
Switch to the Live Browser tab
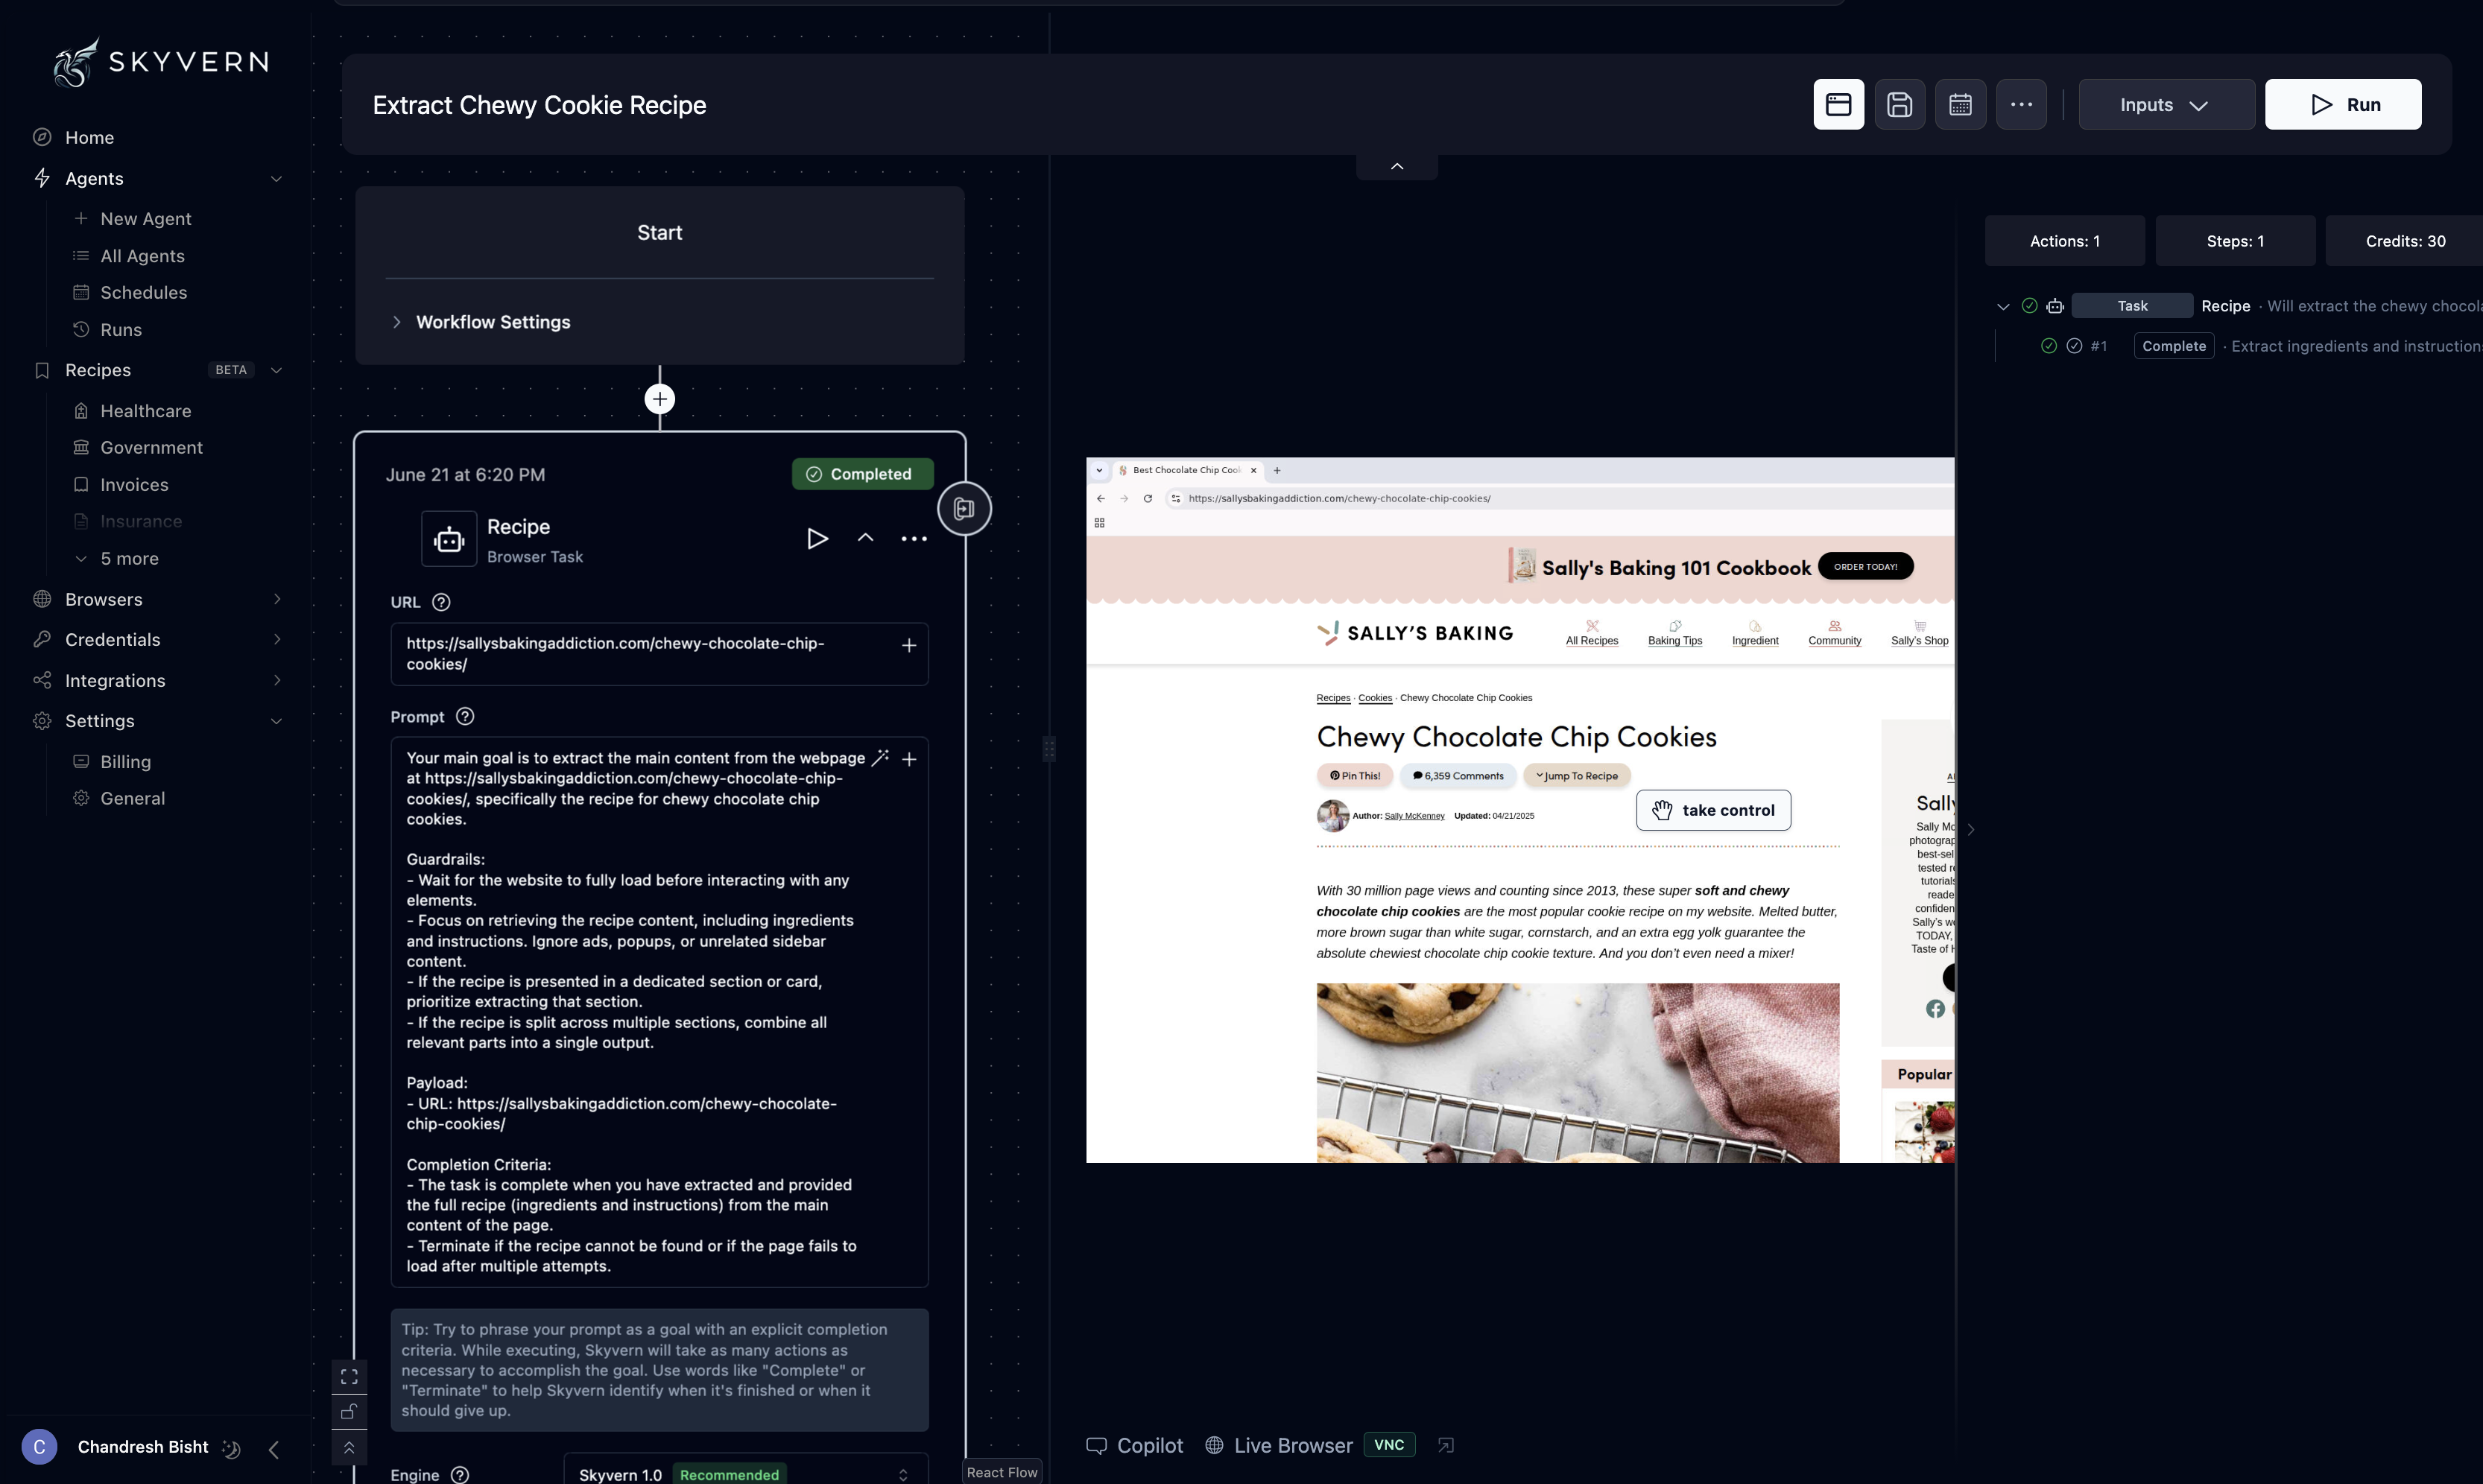tap(1279, 1446)
